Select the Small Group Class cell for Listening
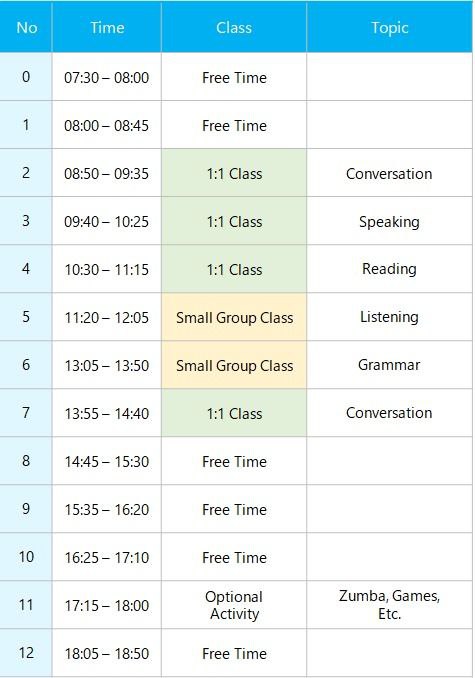The width and height of the screenshot is (475, 678). [x=234, y=317]
